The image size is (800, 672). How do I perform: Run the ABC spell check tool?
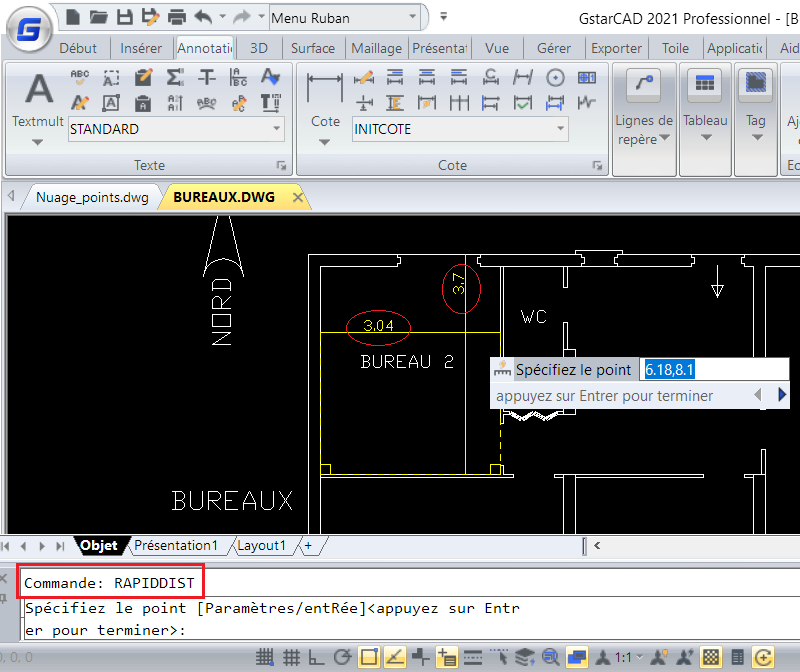pyautogui.click(x=80, y=77)
